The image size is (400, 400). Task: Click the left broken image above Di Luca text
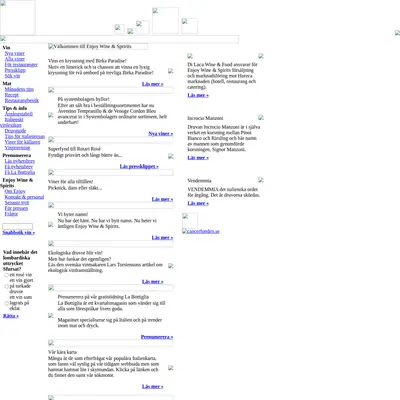(x=190, y=56)
